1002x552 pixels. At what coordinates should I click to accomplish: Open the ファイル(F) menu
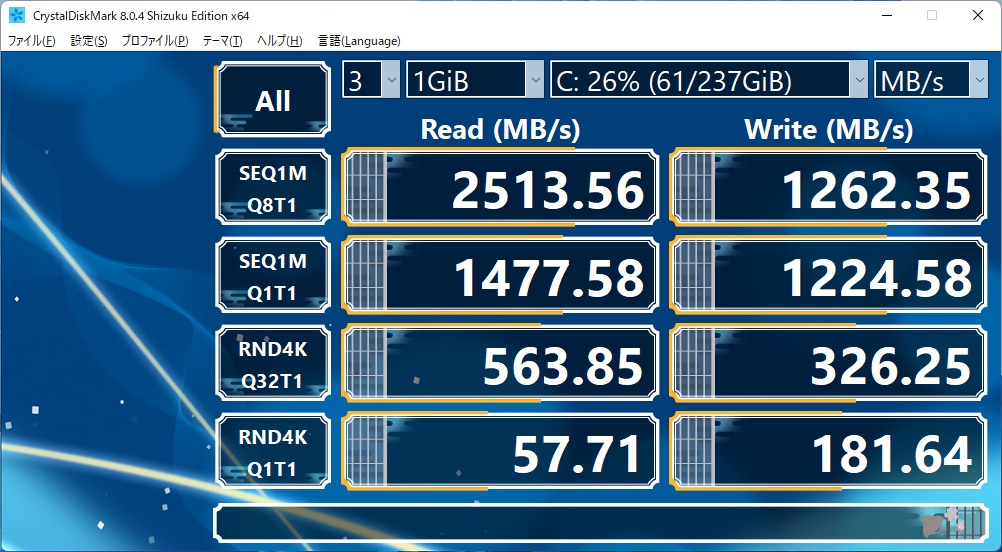(x=31, y=41)
